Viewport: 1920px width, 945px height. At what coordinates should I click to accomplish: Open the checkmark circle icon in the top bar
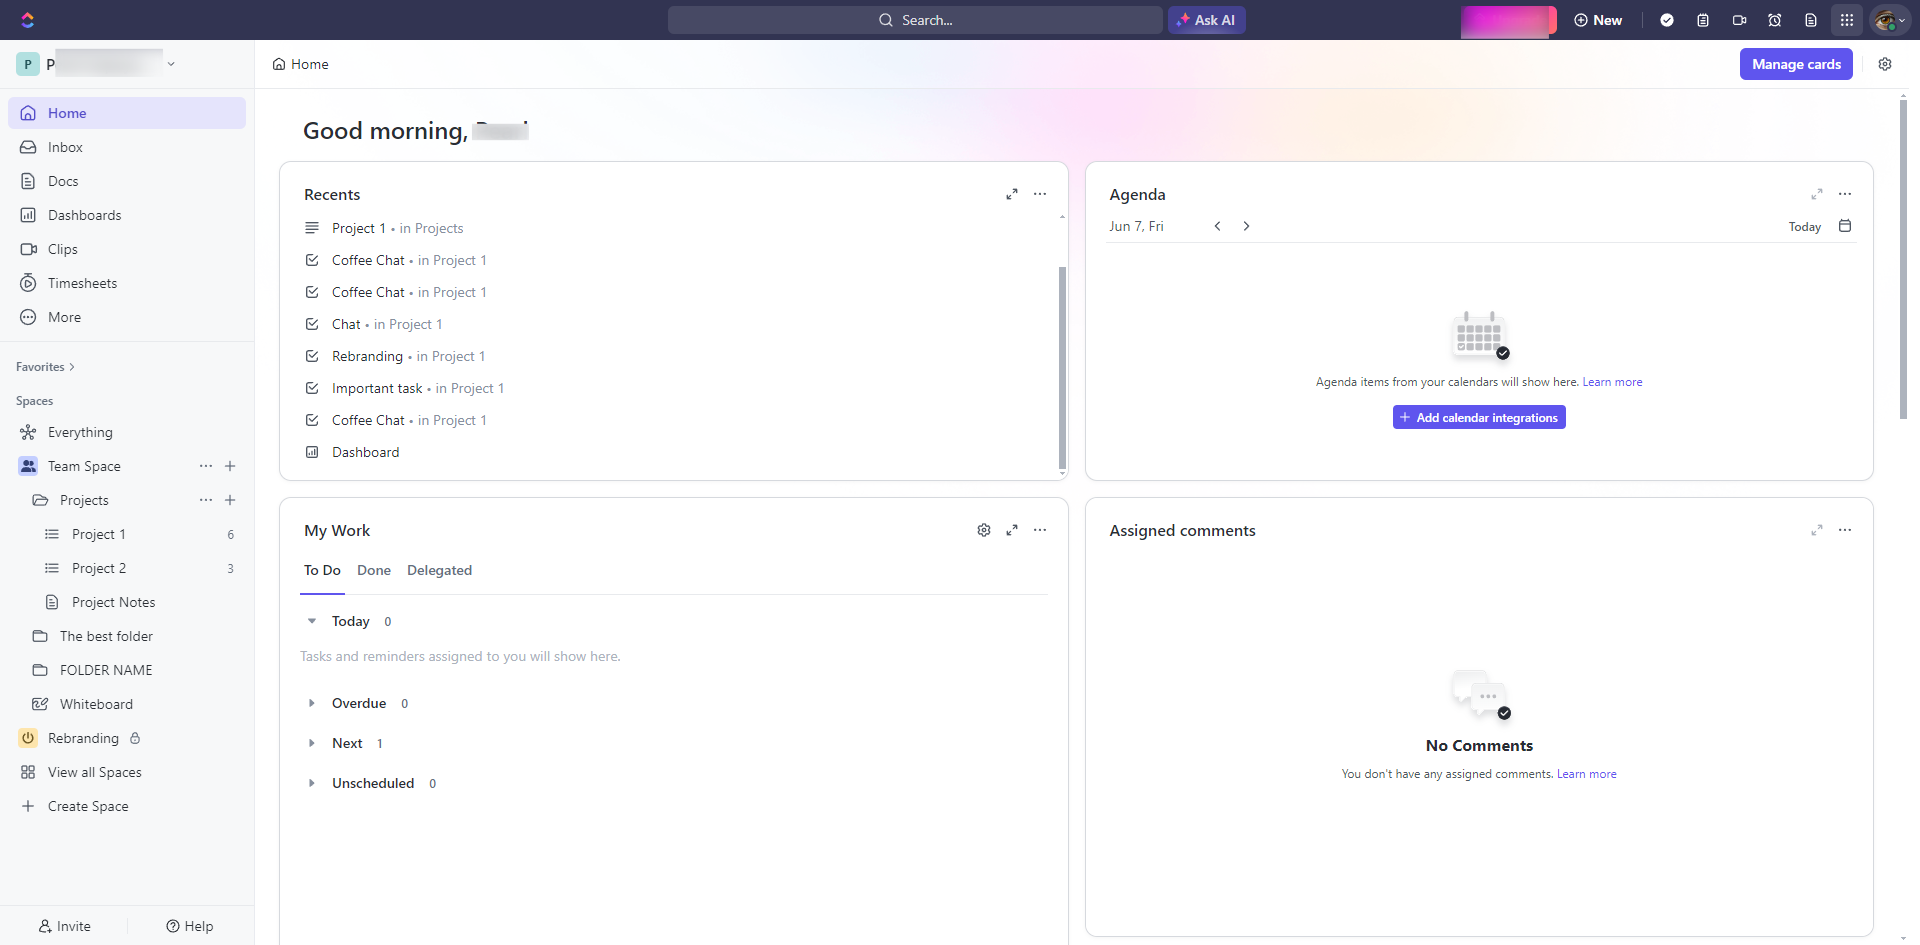click(x=1667, y=20)
